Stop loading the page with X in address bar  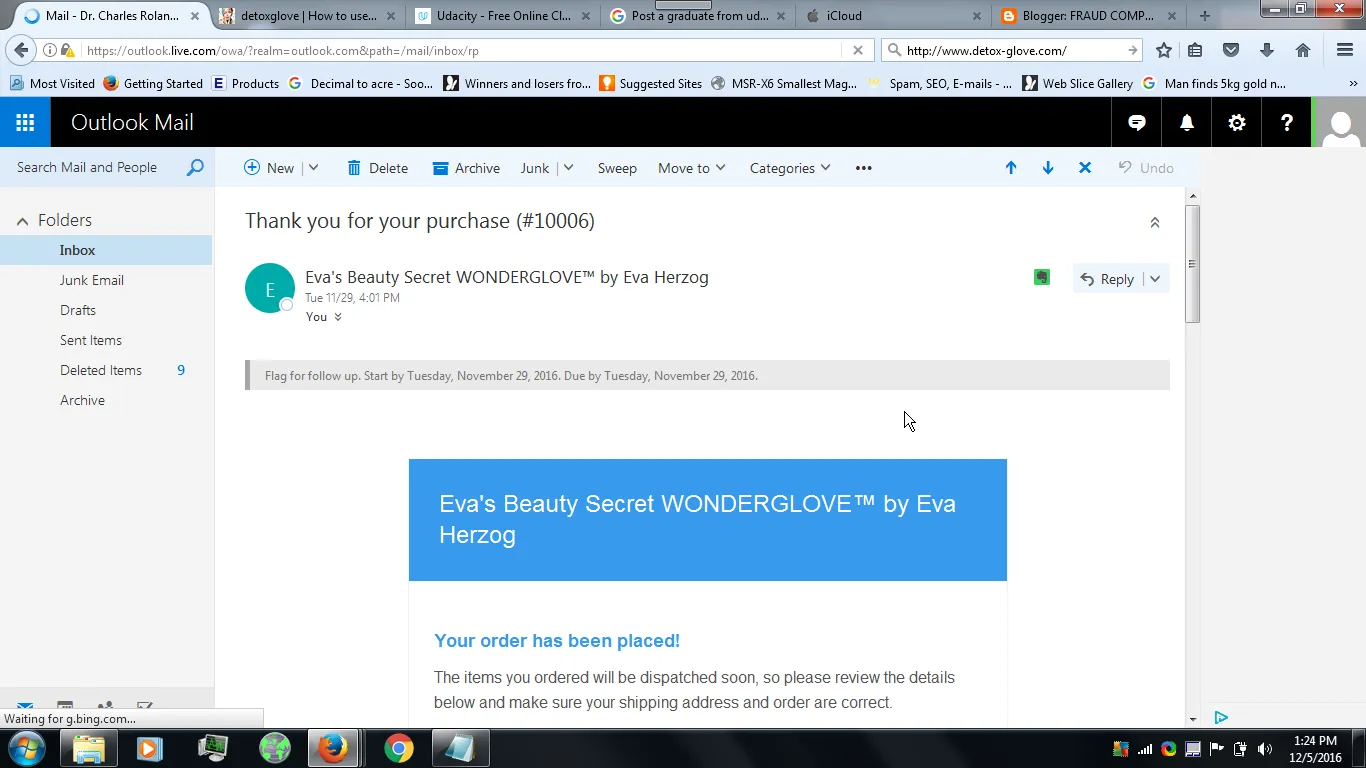[x=857, y=50]
